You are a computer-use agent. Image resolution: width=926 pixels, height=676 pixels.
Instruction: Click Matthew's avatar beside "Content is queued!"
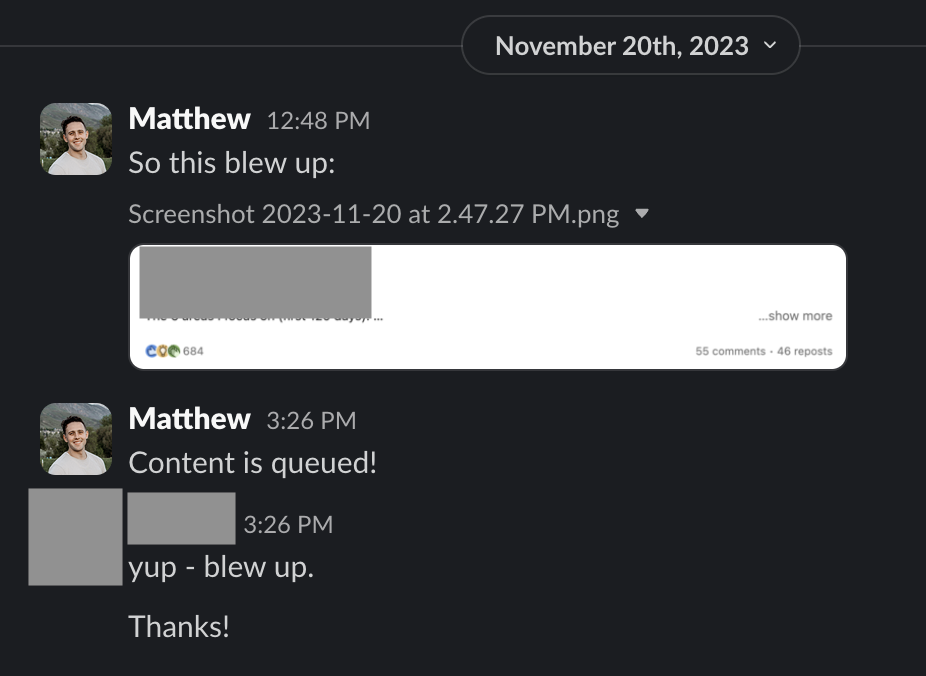pos(75,439)
